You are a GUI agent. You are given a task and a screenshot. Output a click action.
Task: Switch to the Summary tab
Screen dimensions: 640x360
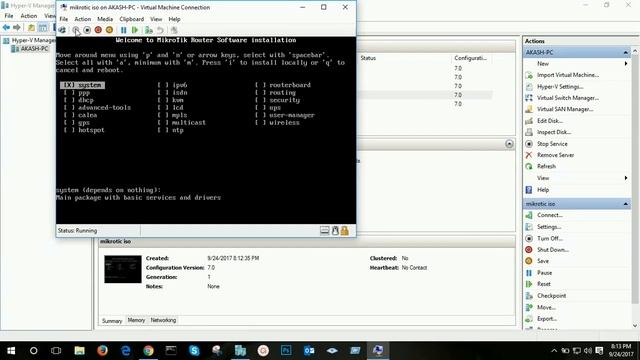(112, 321)
